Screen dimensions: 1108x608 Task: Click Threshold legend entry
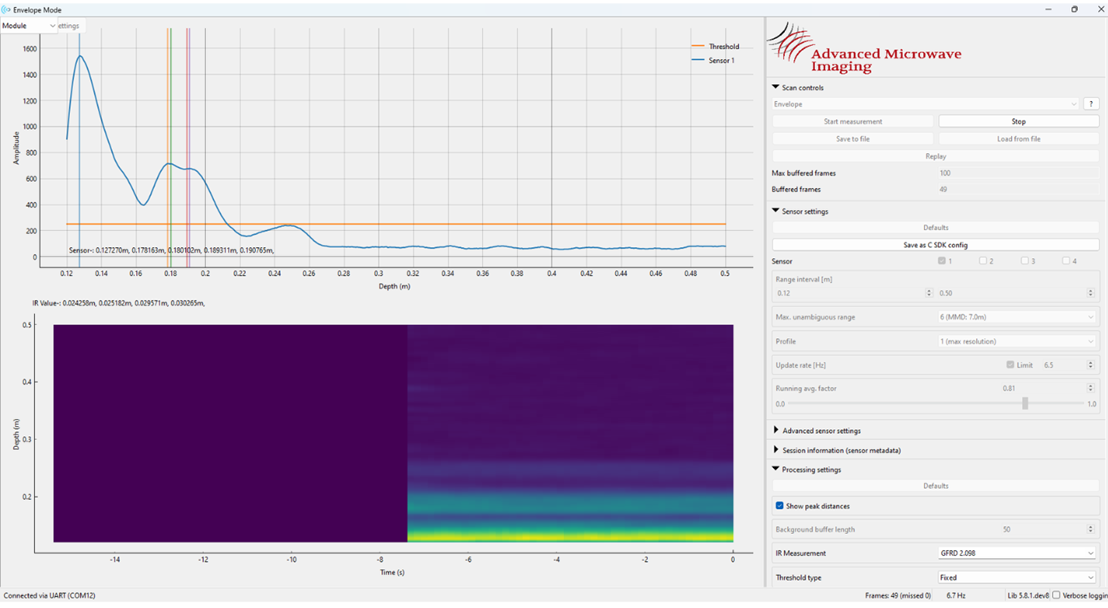(x=715, y=47)
